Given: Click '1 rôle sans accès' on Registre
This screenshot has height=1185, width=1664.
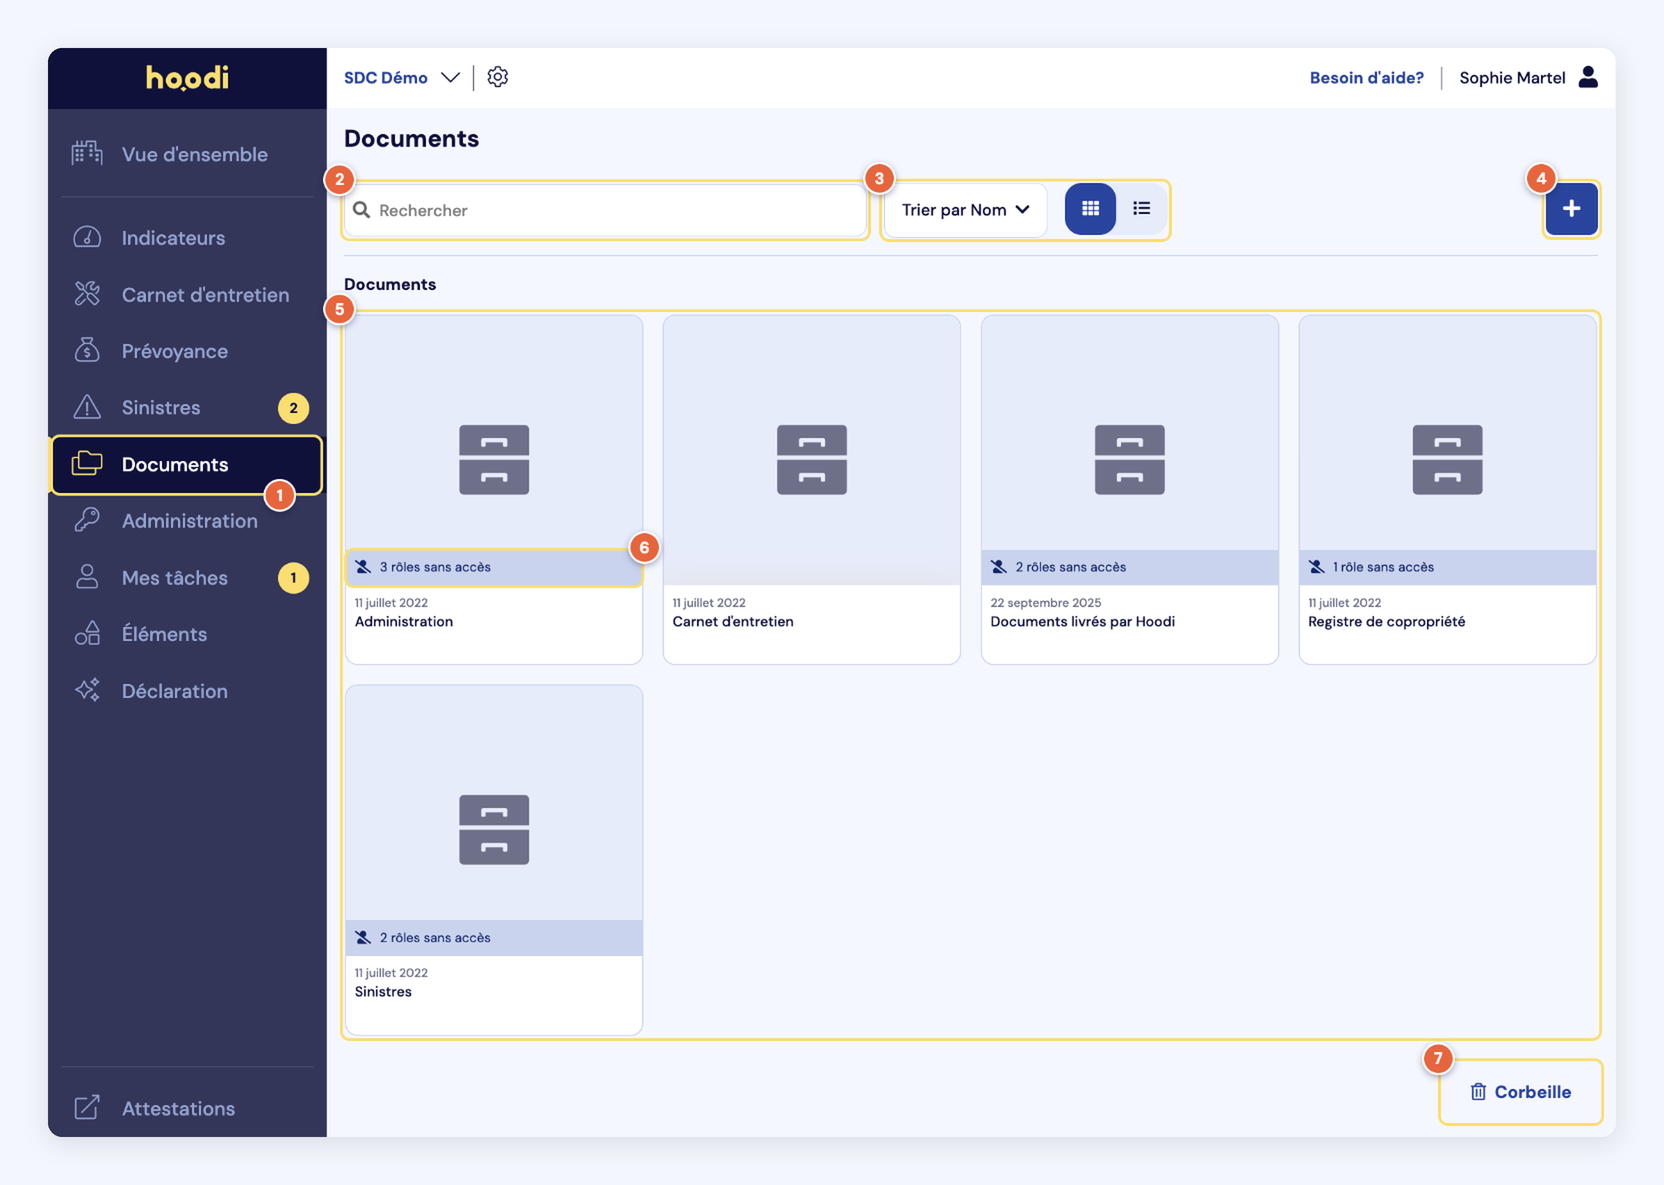Looking at the screenshot, I should (1447, 567).
